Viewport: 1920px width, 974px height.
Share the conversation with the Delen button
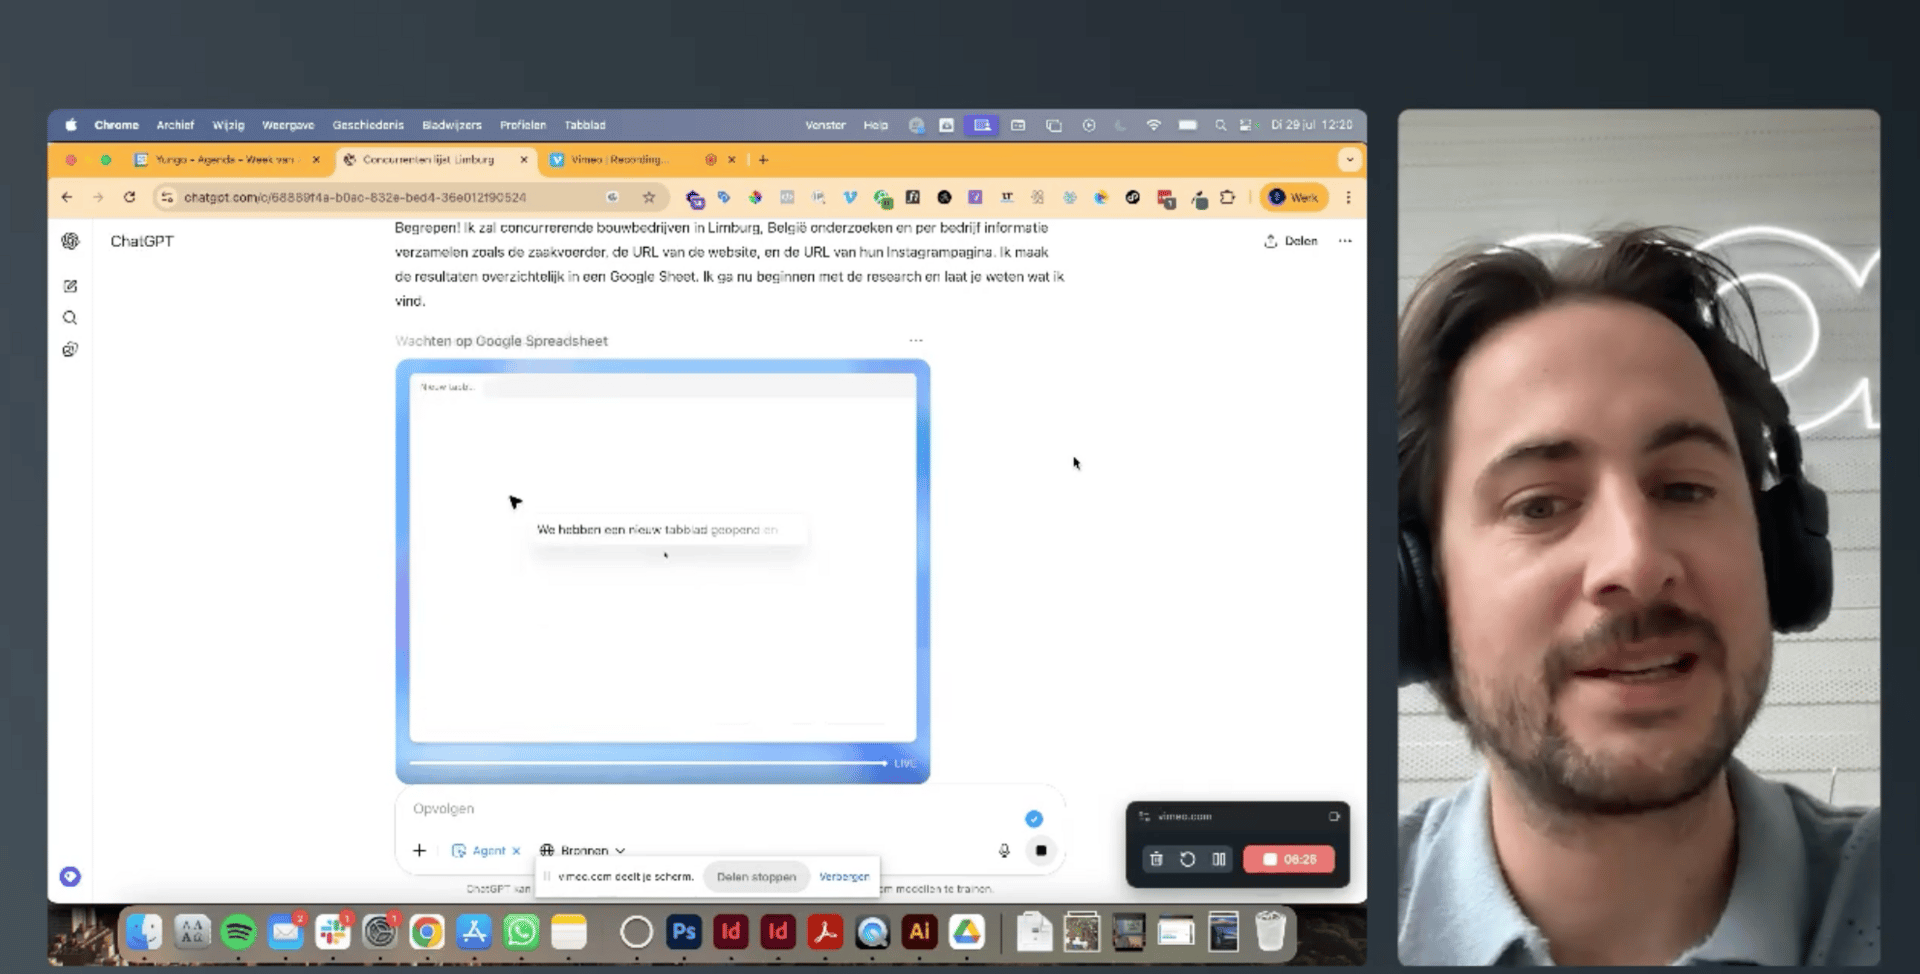point(1291,241)
